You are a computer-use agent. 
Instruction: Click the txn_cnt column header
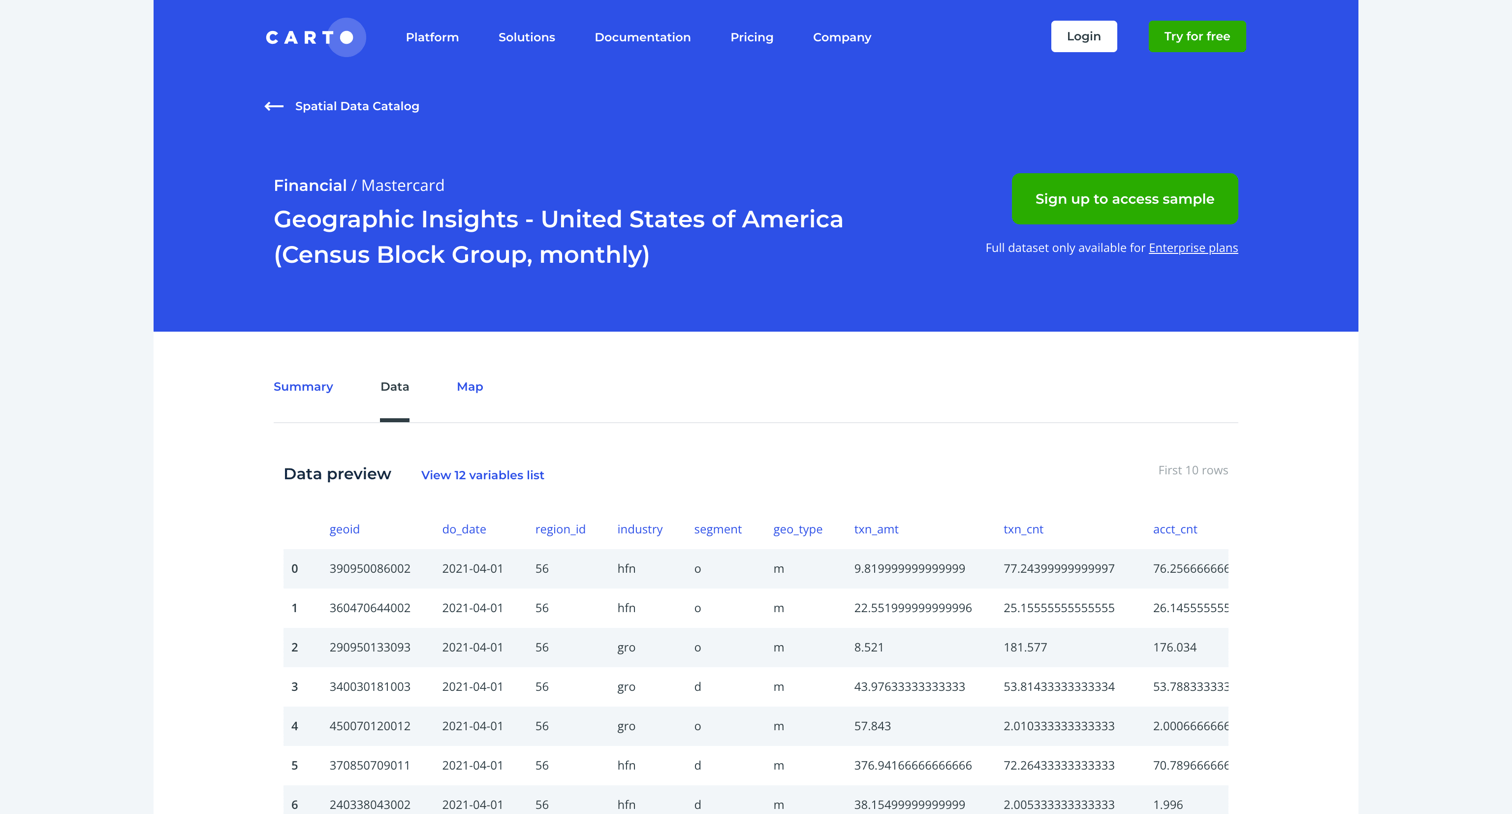click(1023, 529)
